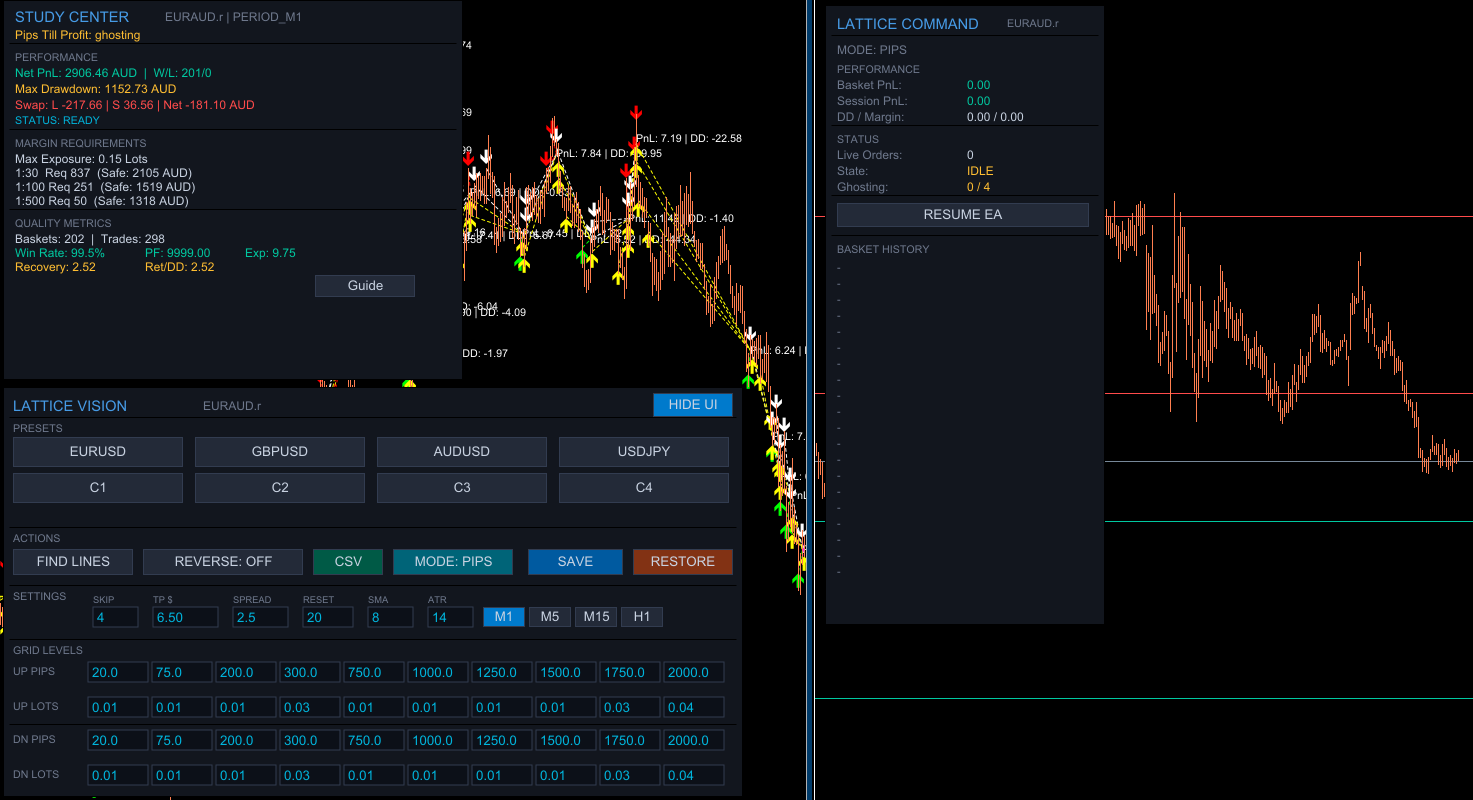
Task: Select the GBPUSD preset
Action: [279, 451]
